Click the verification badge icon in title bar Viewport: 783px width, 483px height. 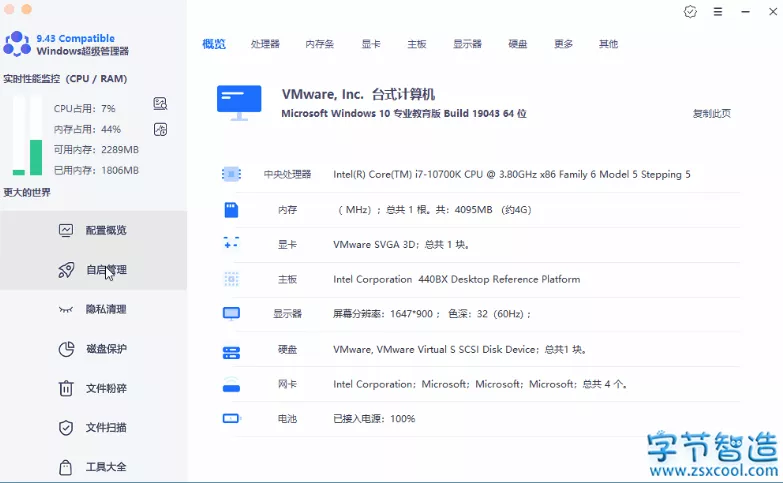coord(690,11)
